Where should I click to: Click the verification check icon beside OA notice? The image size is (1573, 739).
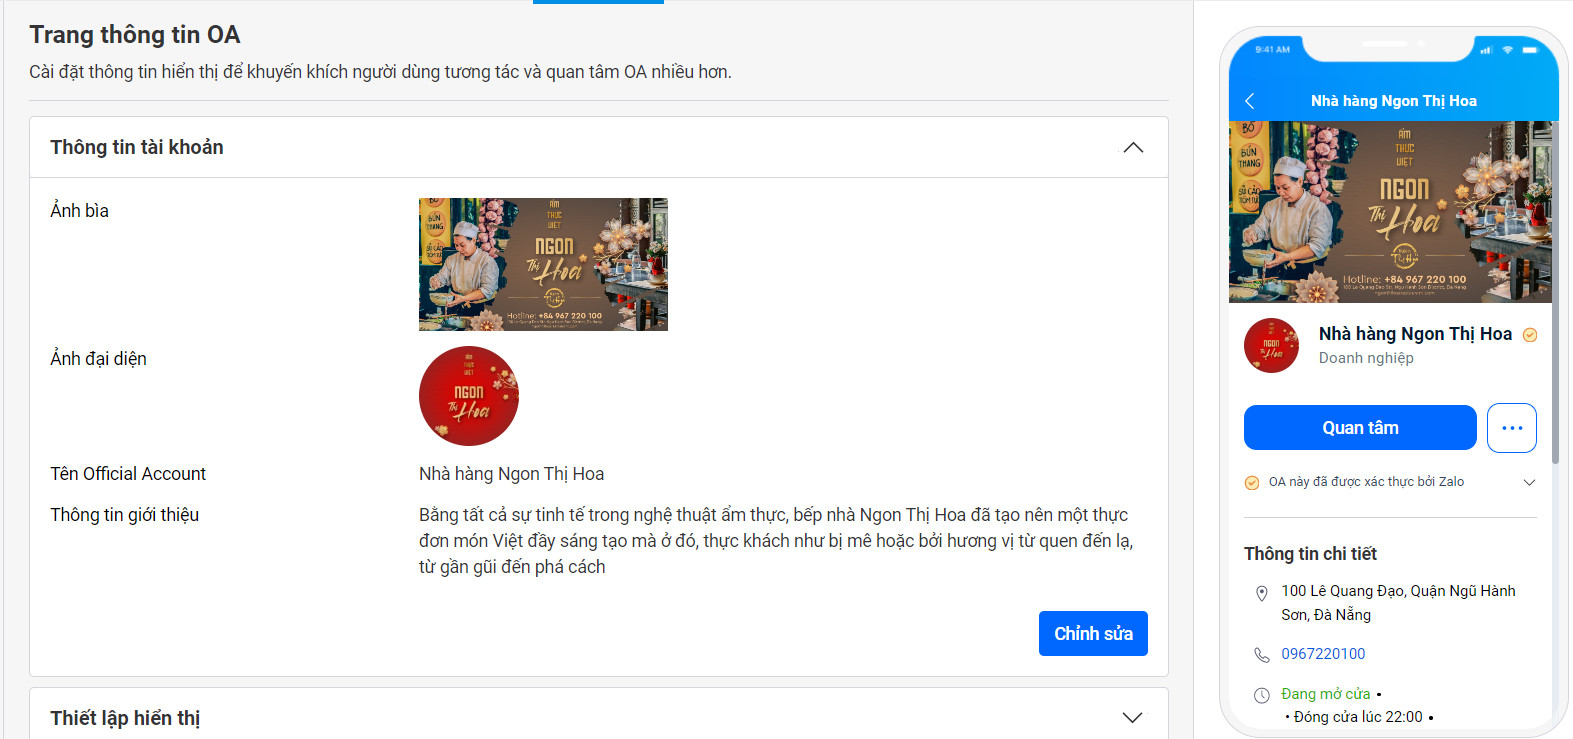point(1252,483)
